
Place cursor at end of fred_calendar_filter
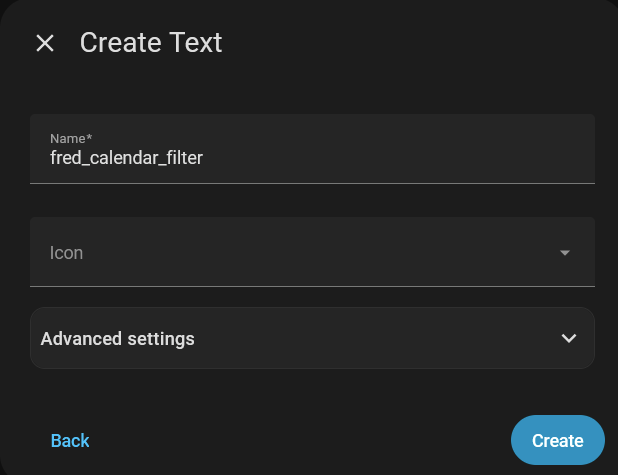203,157
